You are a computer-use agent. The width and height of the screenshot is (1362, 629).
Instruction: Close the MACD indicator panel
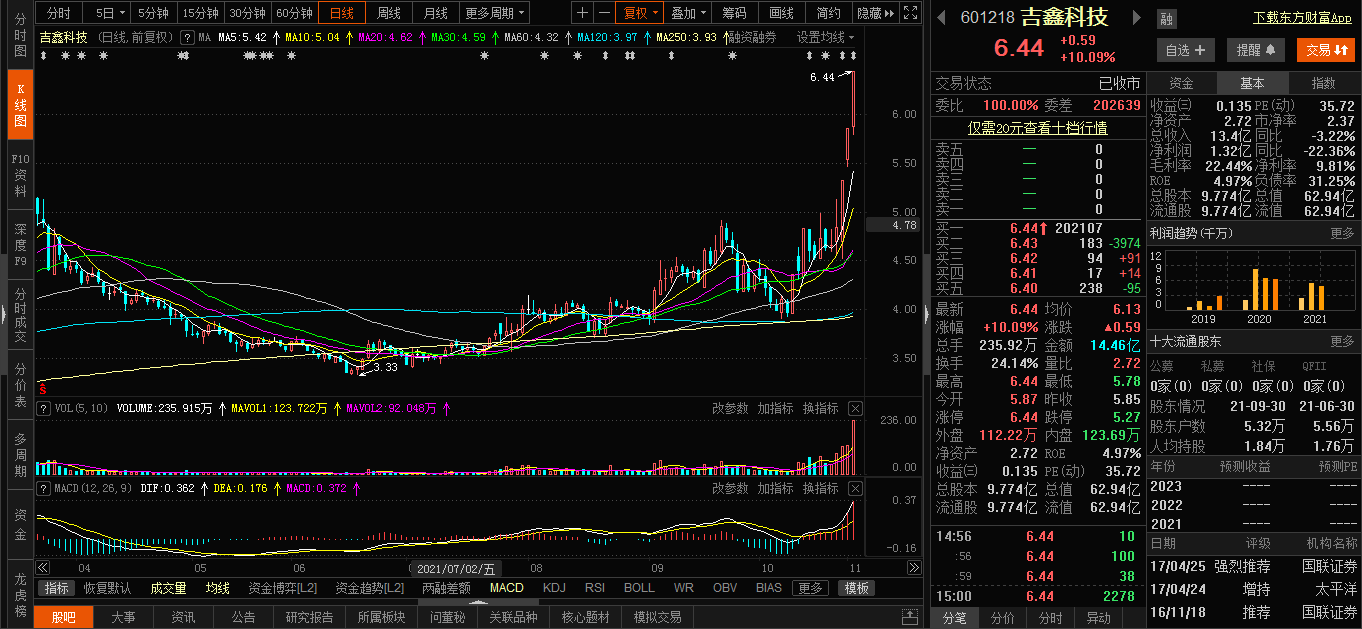(x=855, y=488)
